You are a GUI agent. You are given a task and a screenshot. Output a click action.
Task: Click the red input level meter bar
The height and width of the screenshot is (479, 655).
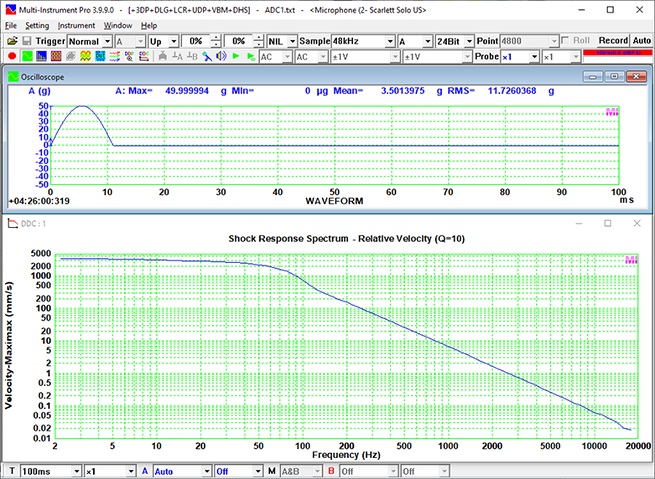[618, 52]
